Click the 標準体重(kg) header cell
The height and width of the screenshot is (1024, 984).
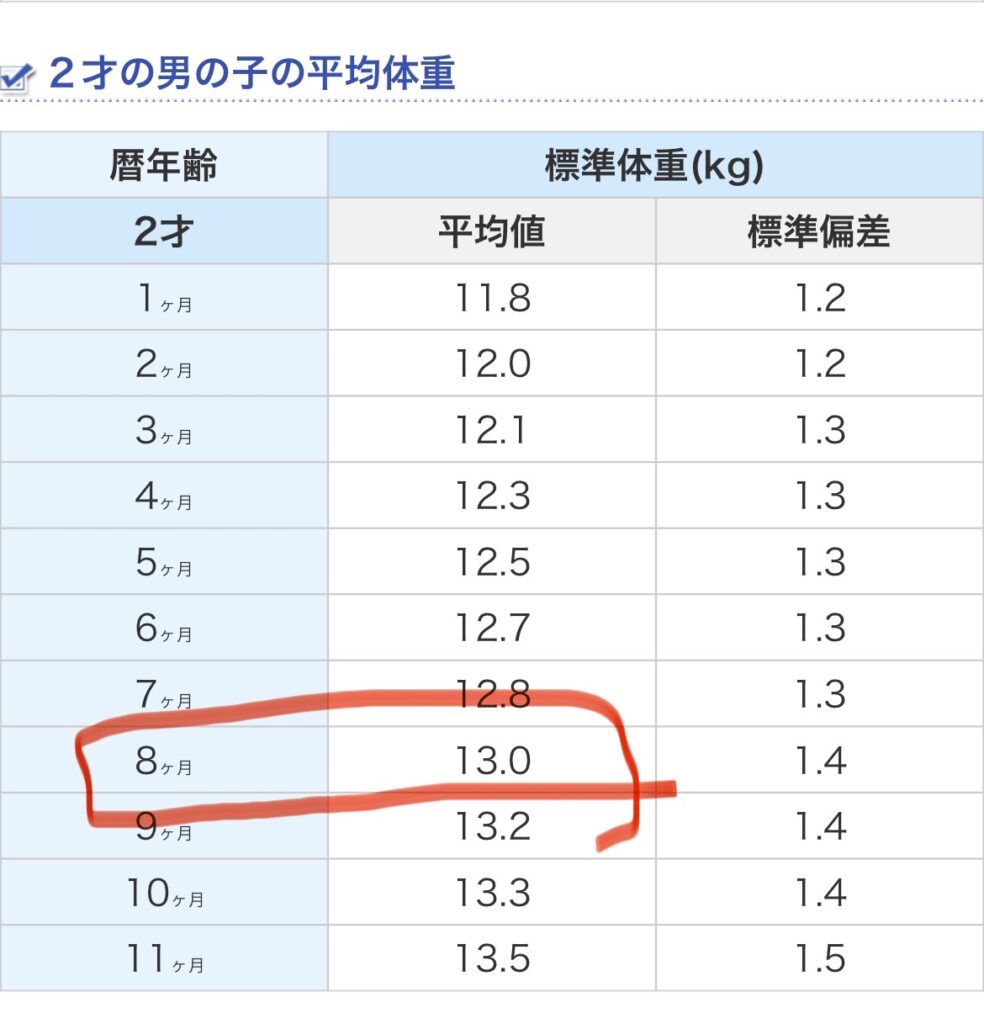[656, 165]
